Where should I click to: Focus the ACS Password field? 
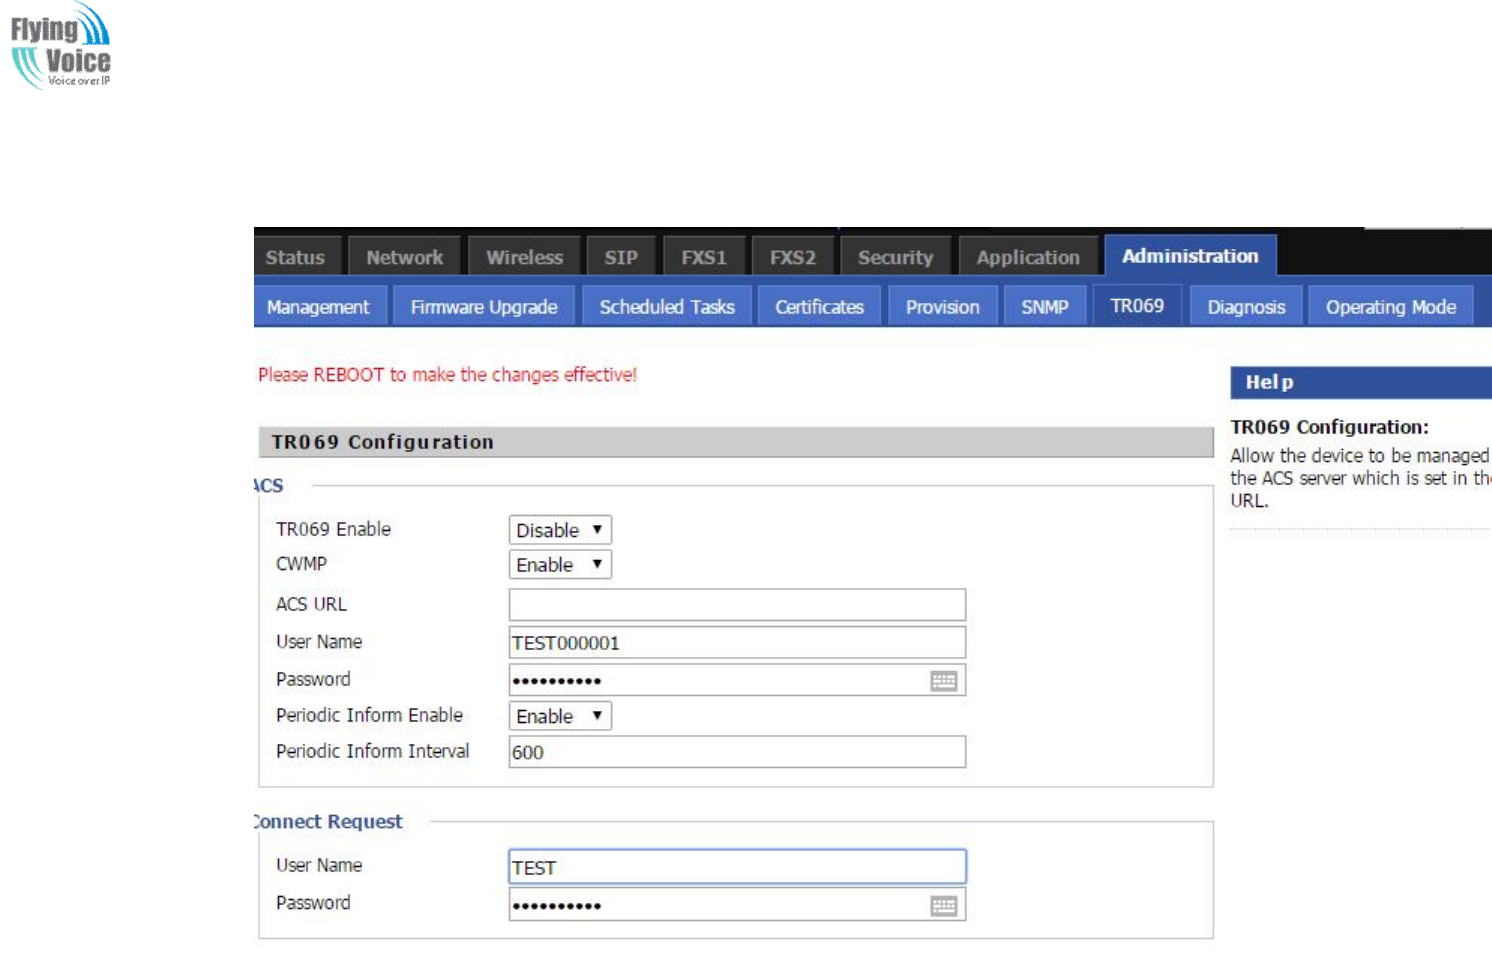pos(737,681)
